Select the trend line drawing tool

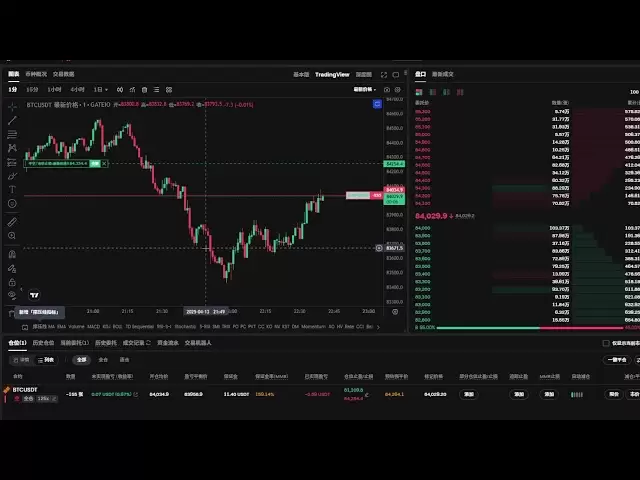12,120
